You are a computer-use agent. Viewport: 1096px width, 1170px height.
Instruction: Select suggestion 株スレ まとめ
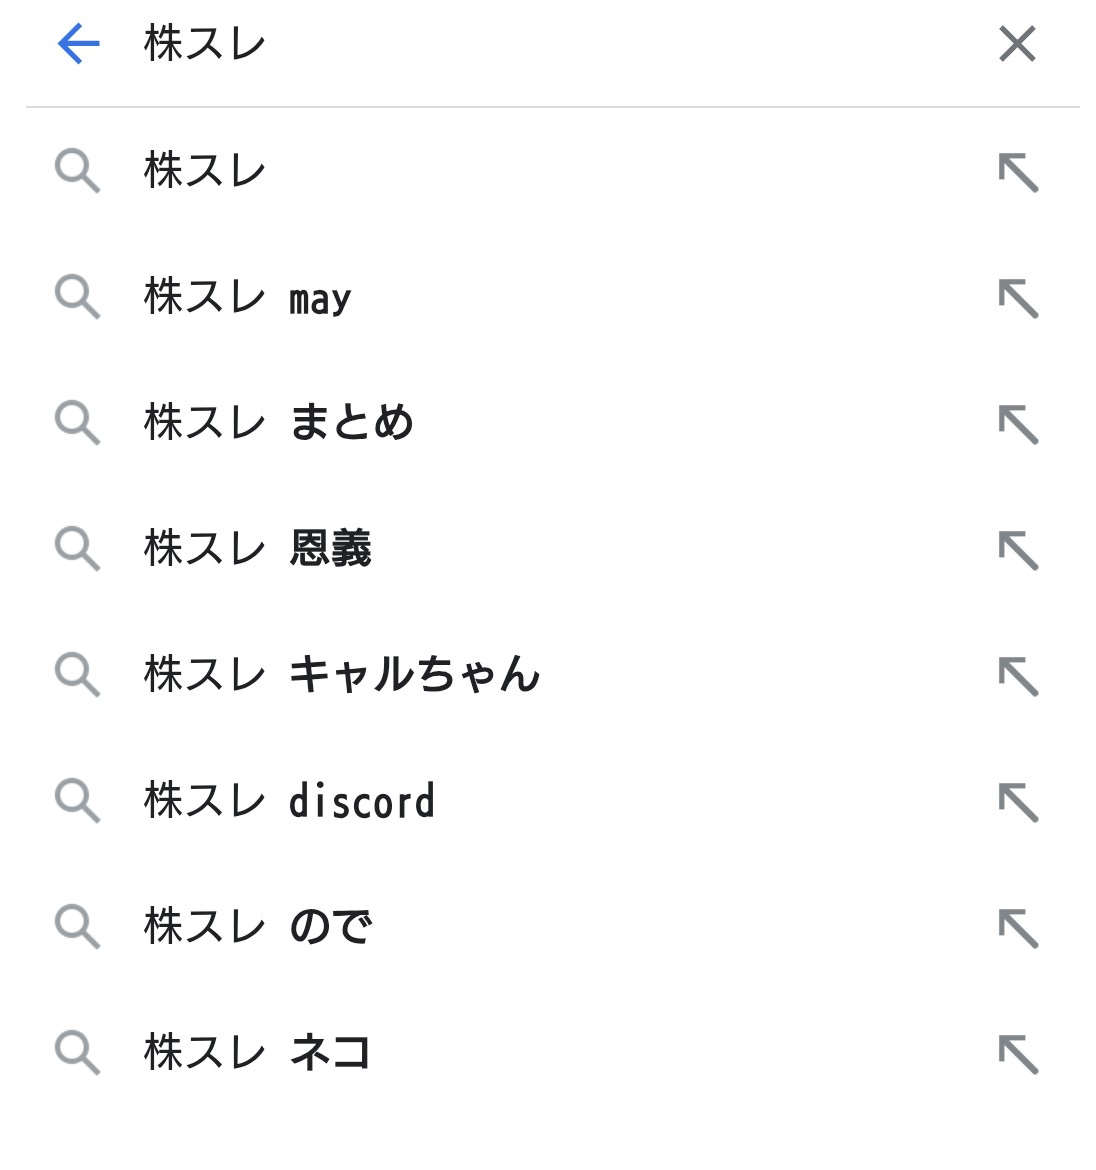278,423
